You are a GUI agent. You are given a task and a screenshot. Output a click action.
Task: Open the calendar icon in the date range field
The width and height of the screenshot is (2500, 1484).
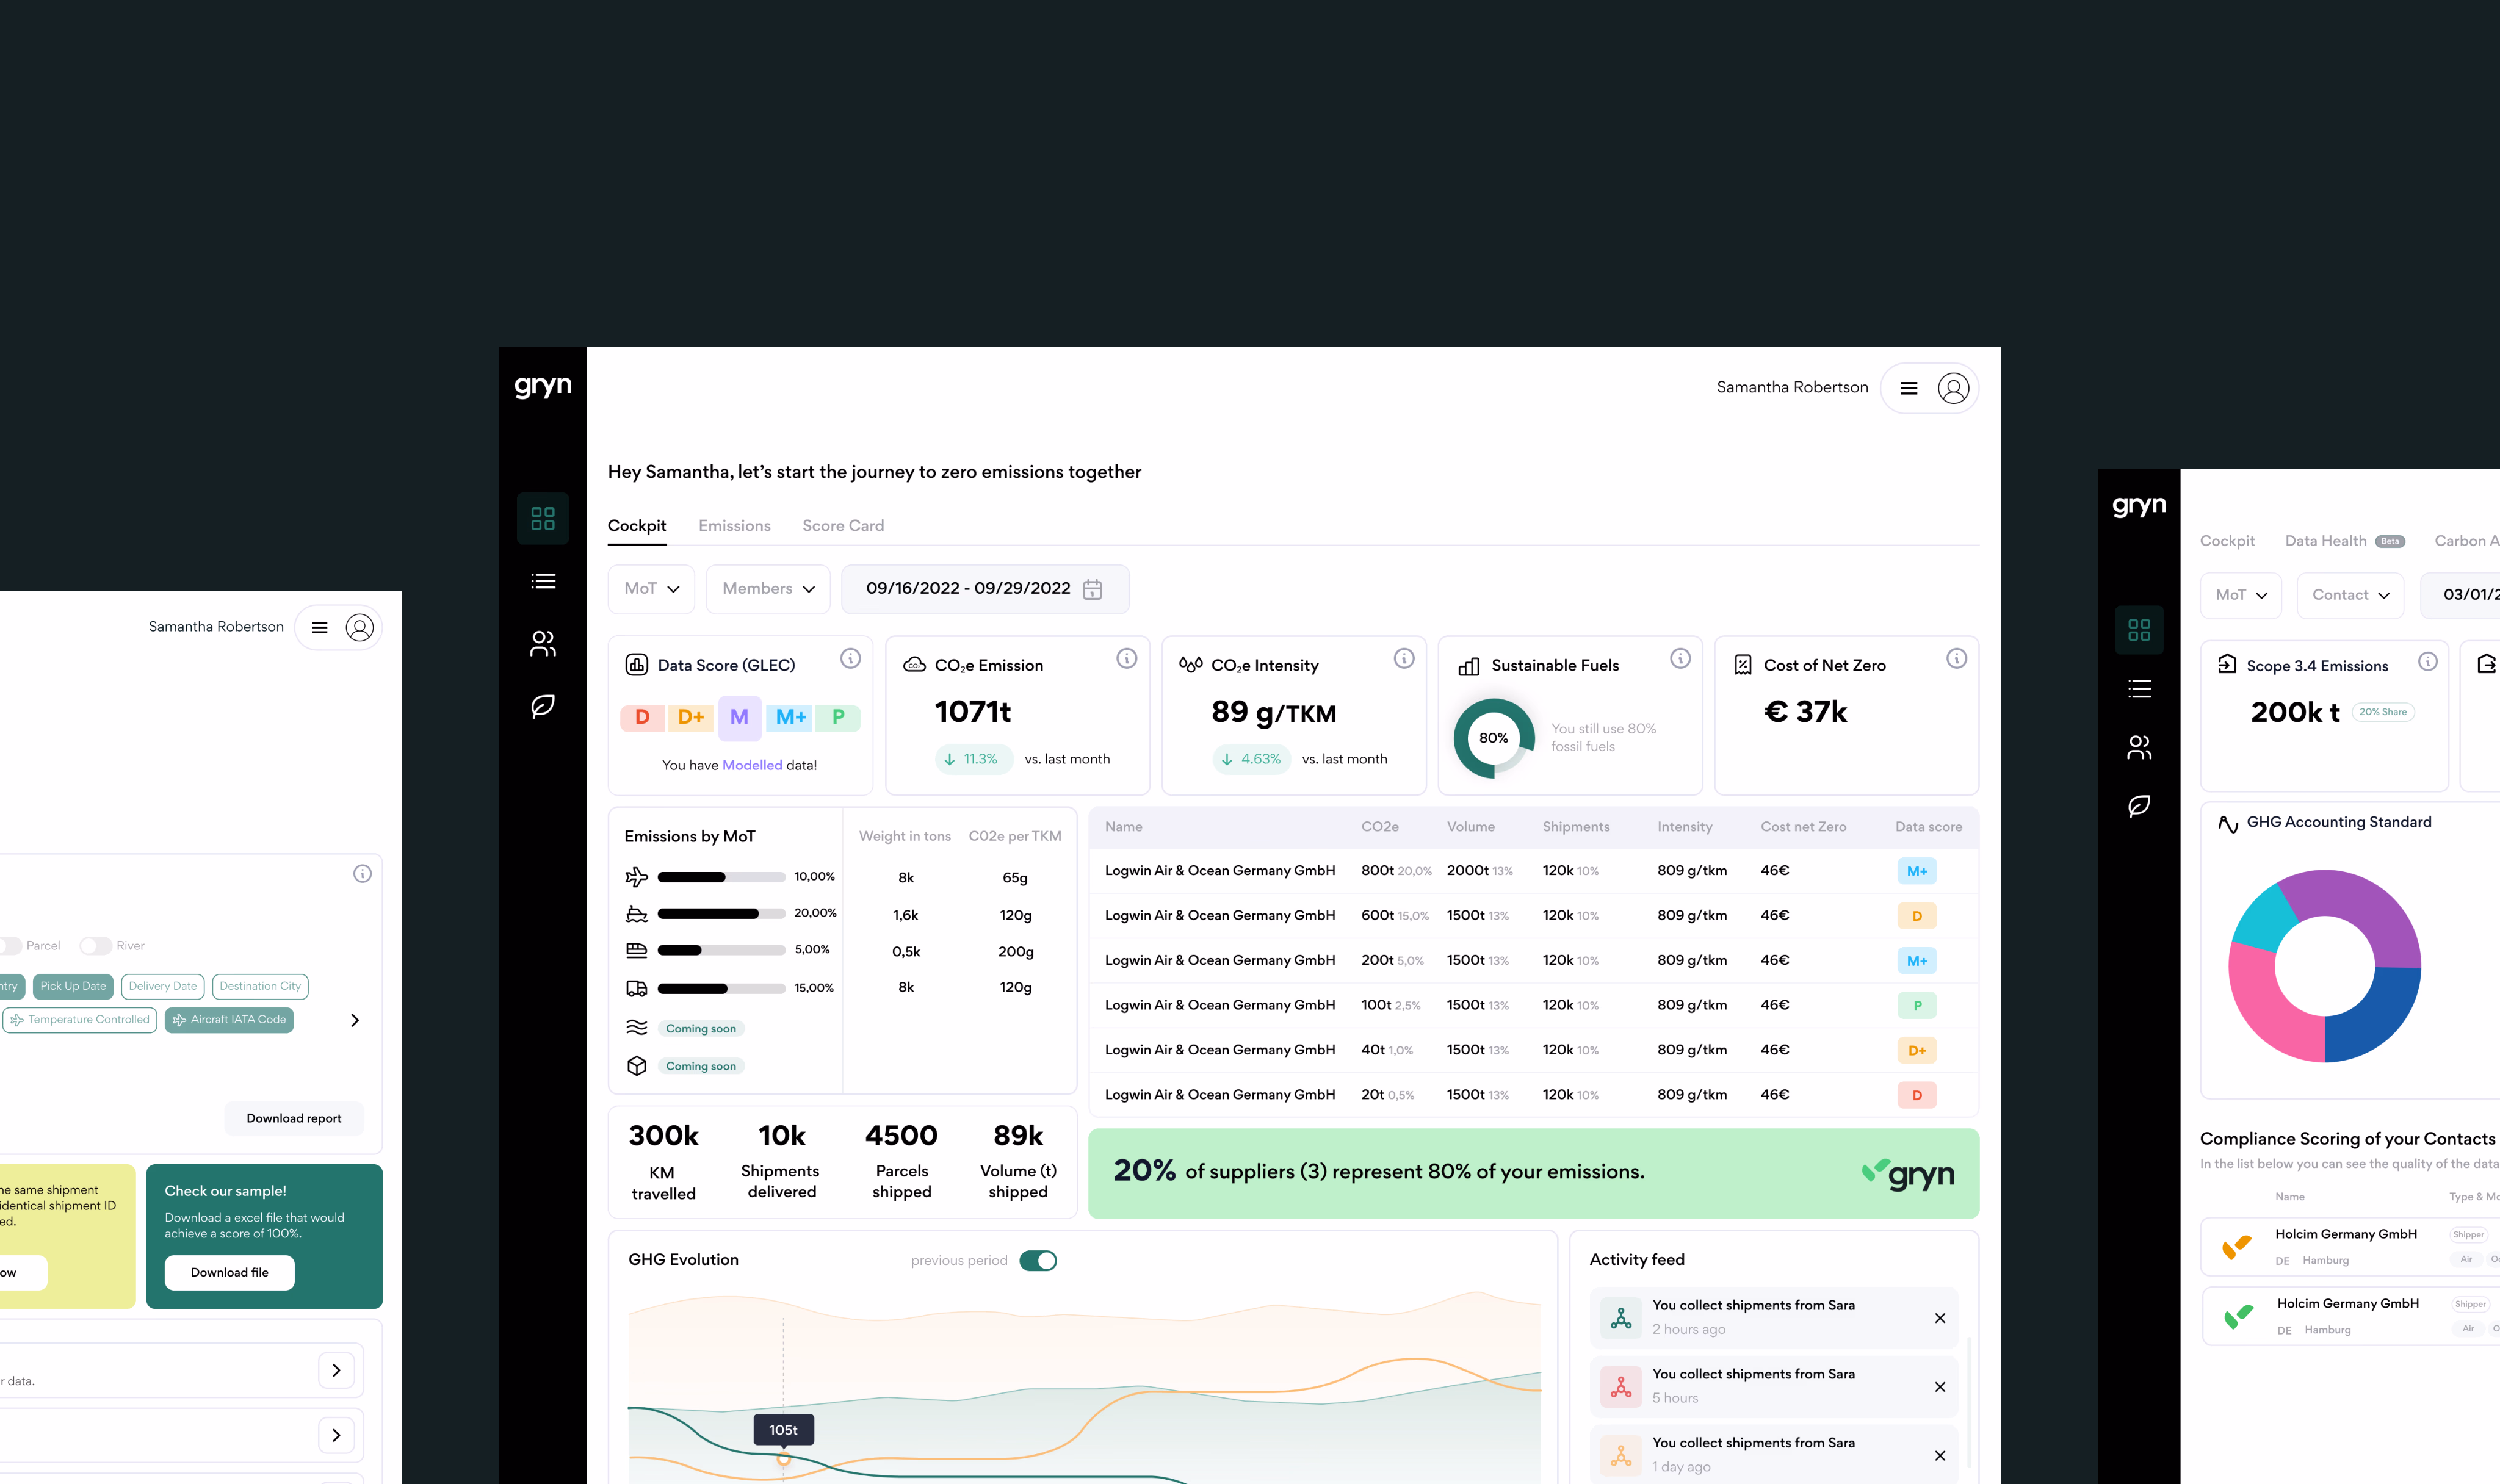[1092, 589]
